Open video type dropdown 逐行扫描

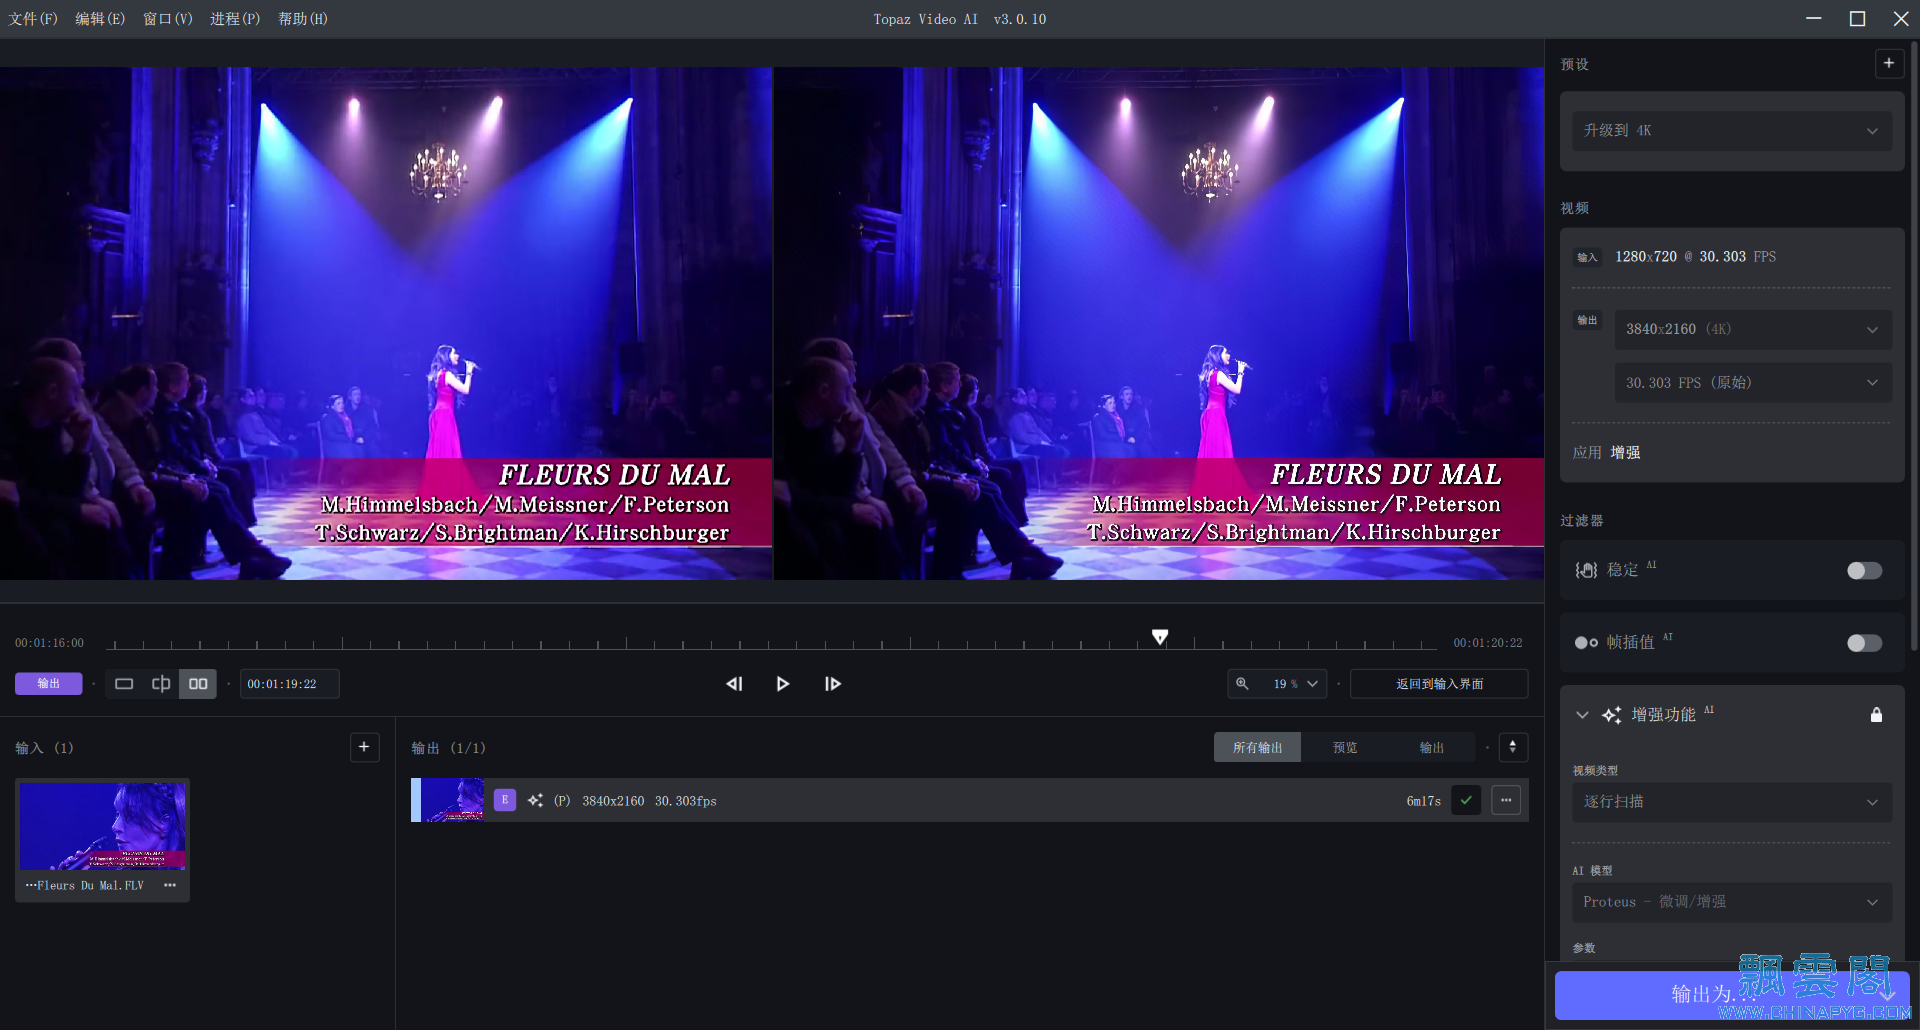click(x=1732, y=802)
